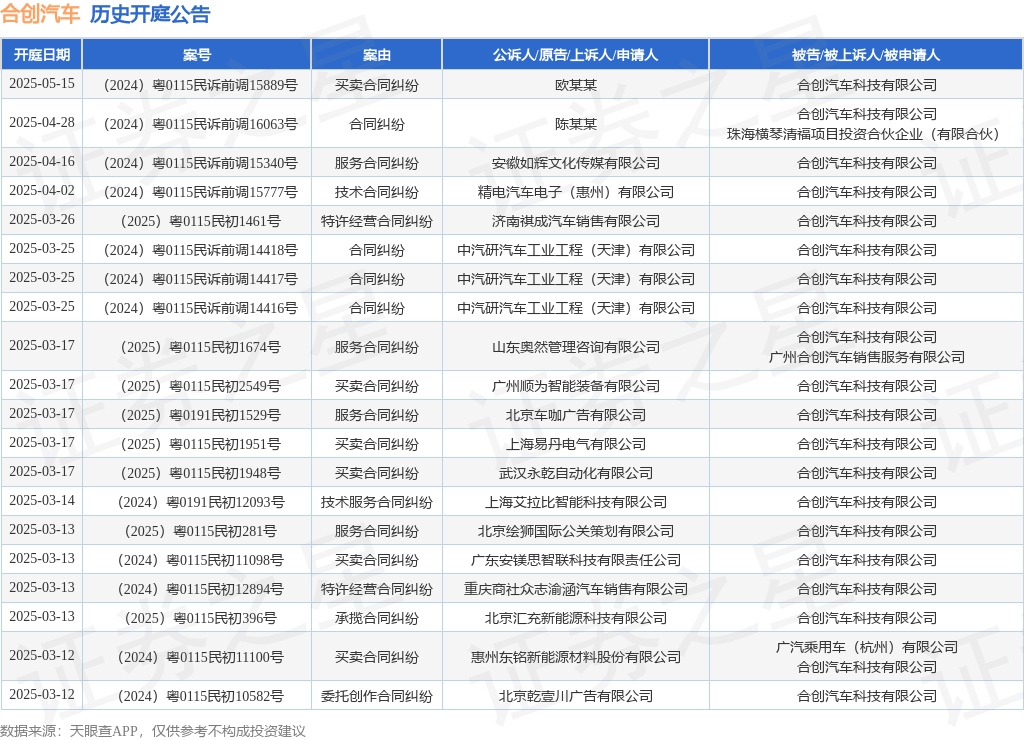This screenshot has width=1024, height=740.
Task: Click the 承揽合同纠纷 cause cell
Action: [377, 618]
